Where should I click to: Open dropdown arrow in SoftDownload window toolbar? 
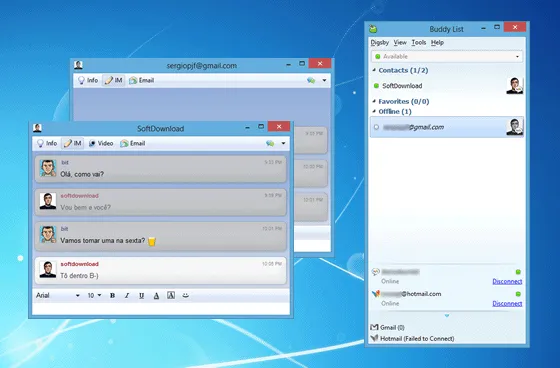coord(283,143)
